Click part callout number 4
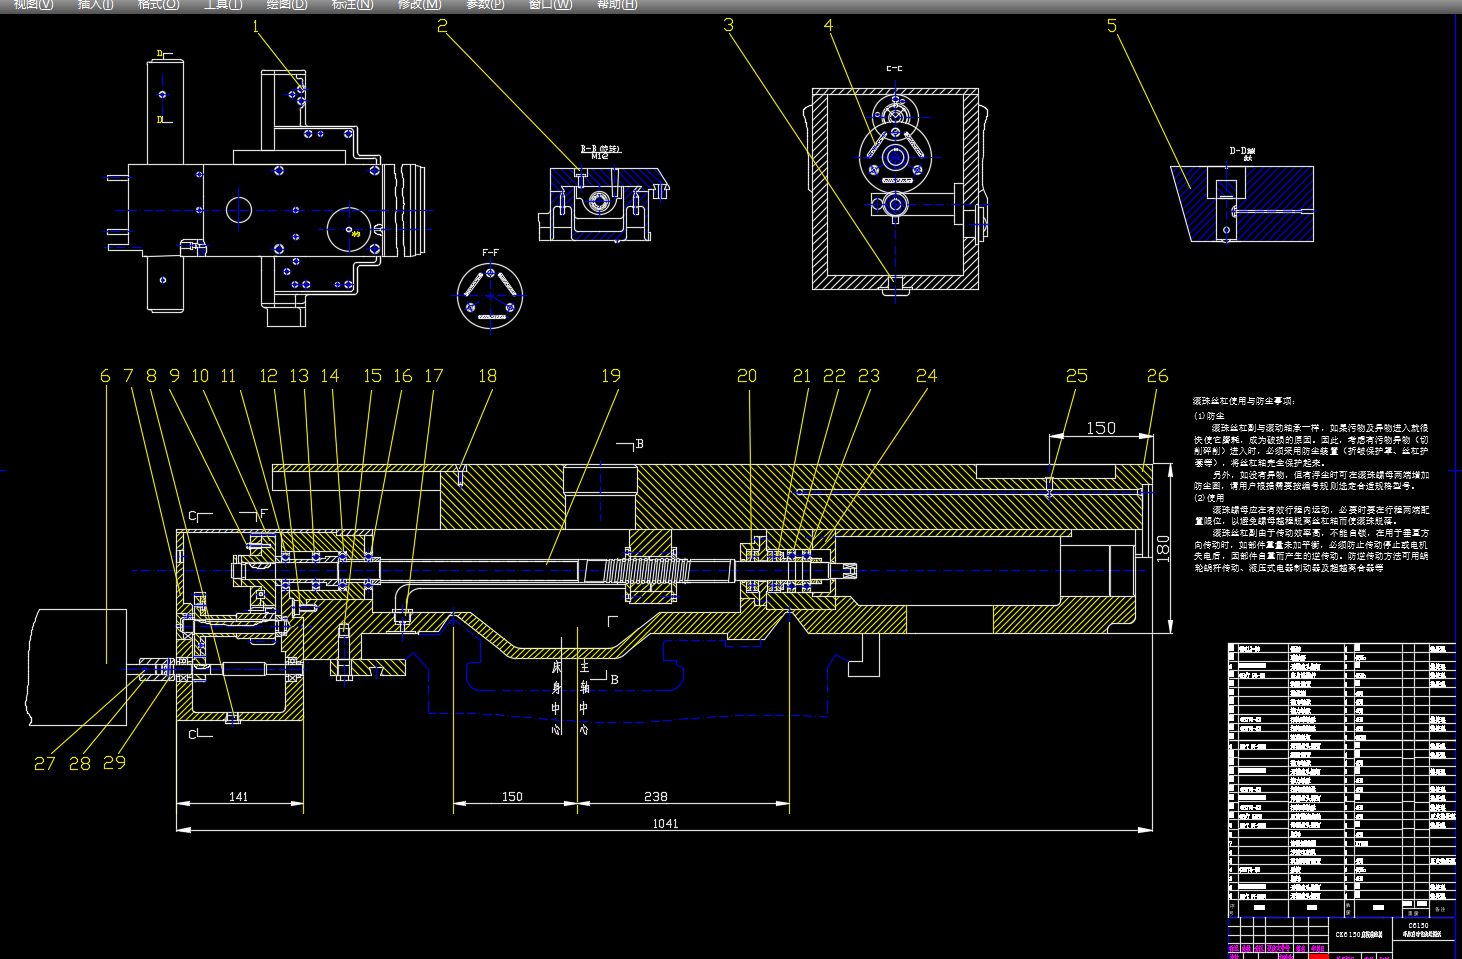 pyautogui.click(x=828, y=25)
